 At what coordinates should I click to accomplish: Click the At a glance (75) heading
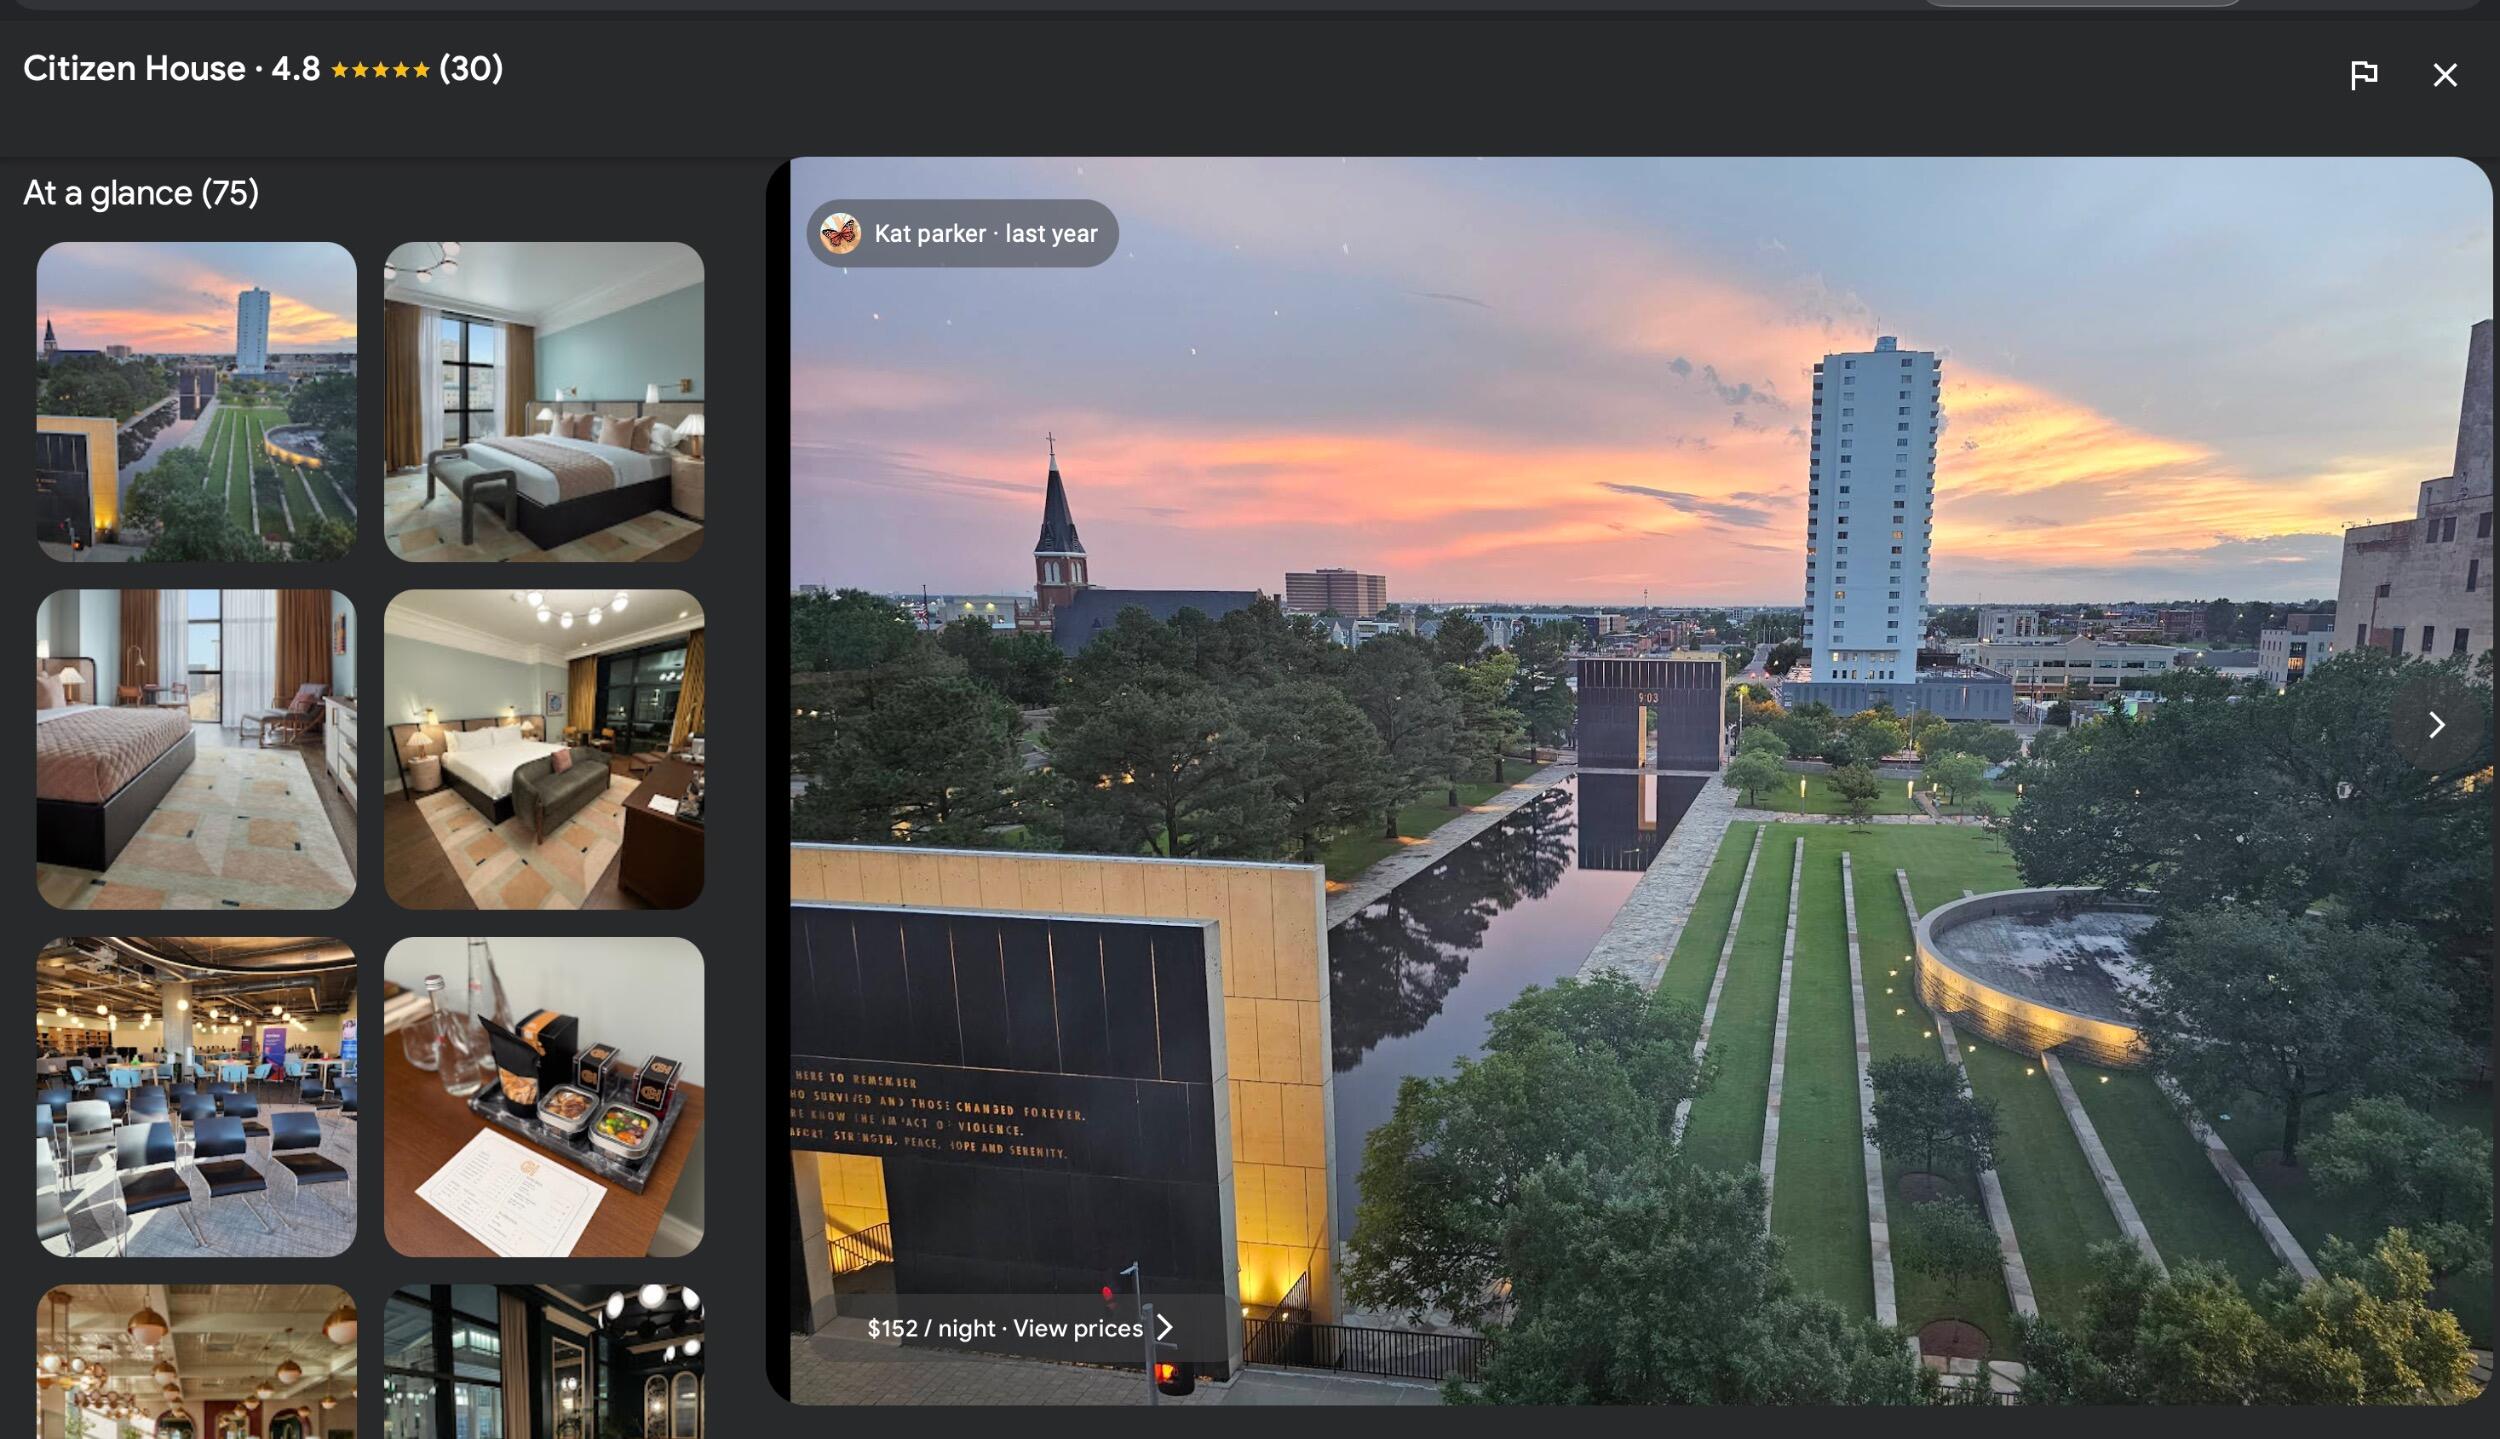(x=141, y=193)
